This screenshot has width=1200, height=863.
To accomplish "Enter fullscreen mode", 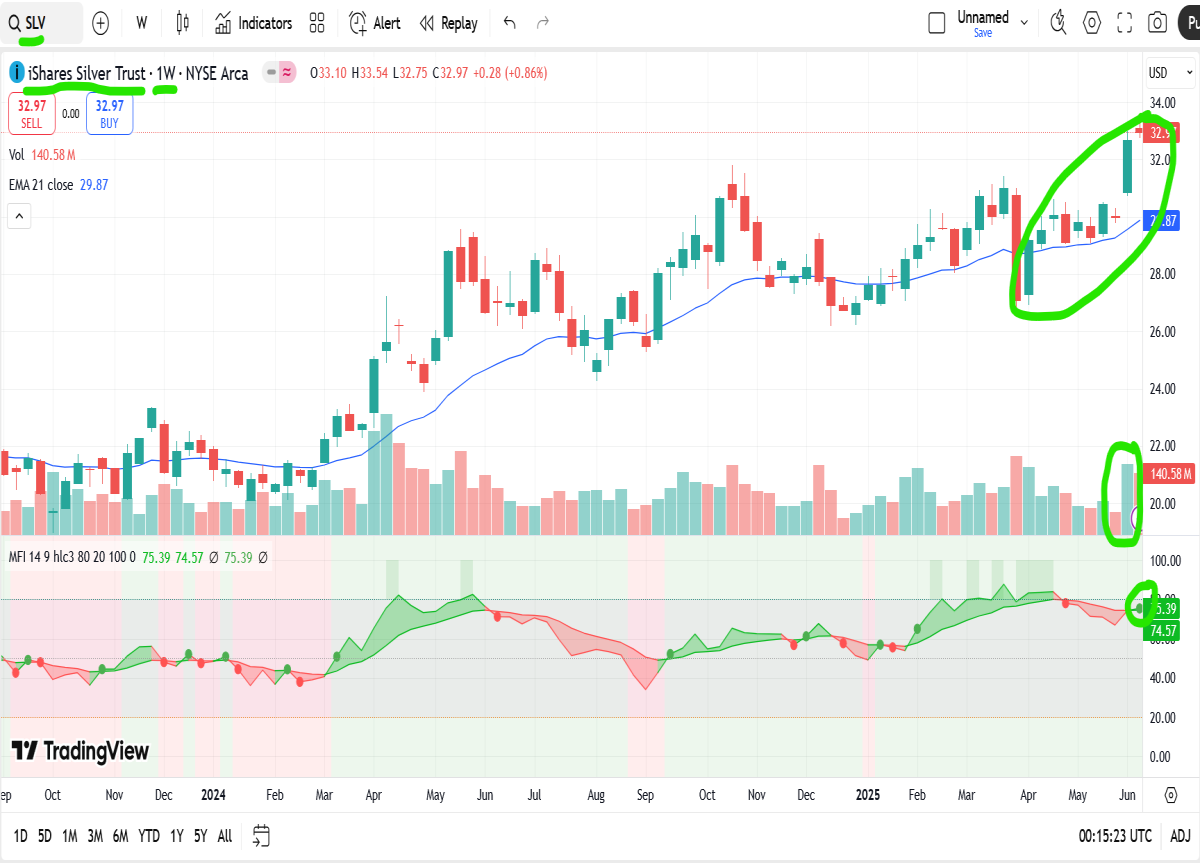I will [1125, 22].
